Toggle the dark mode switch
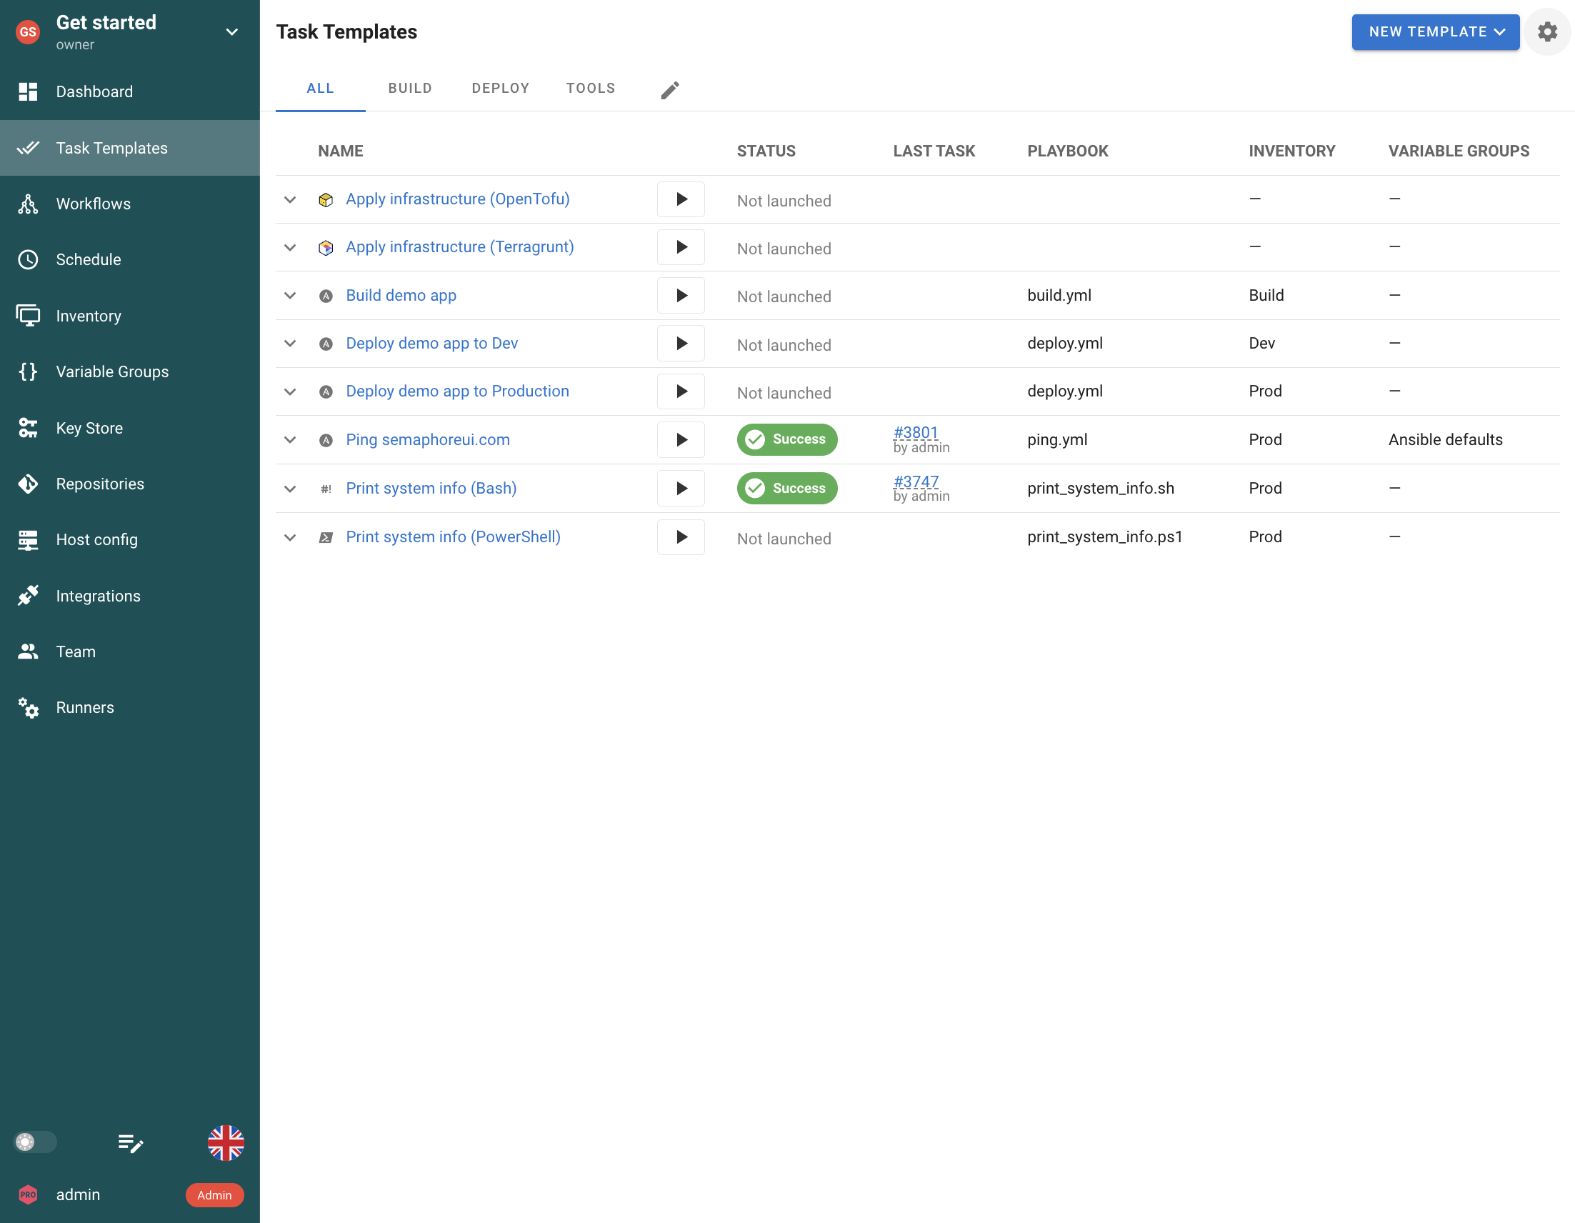 [35, 1142]
